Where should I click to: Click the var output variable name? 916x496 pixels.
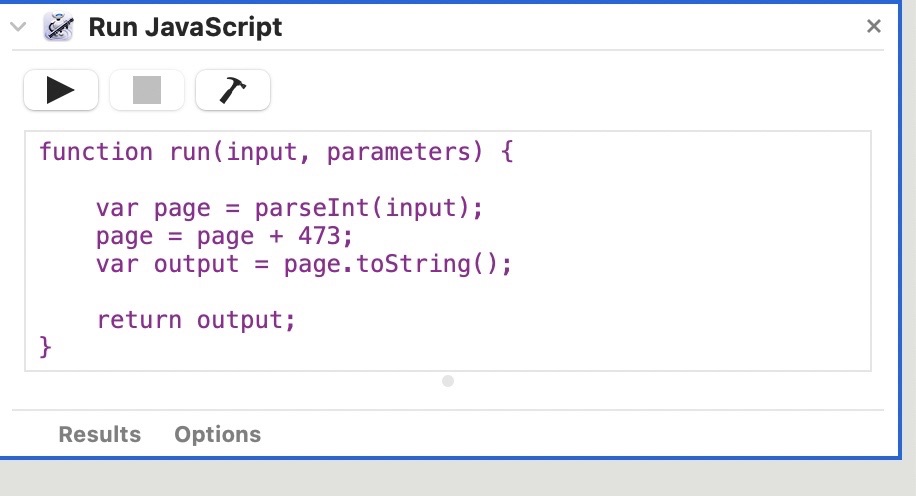[x=196, y=264]
